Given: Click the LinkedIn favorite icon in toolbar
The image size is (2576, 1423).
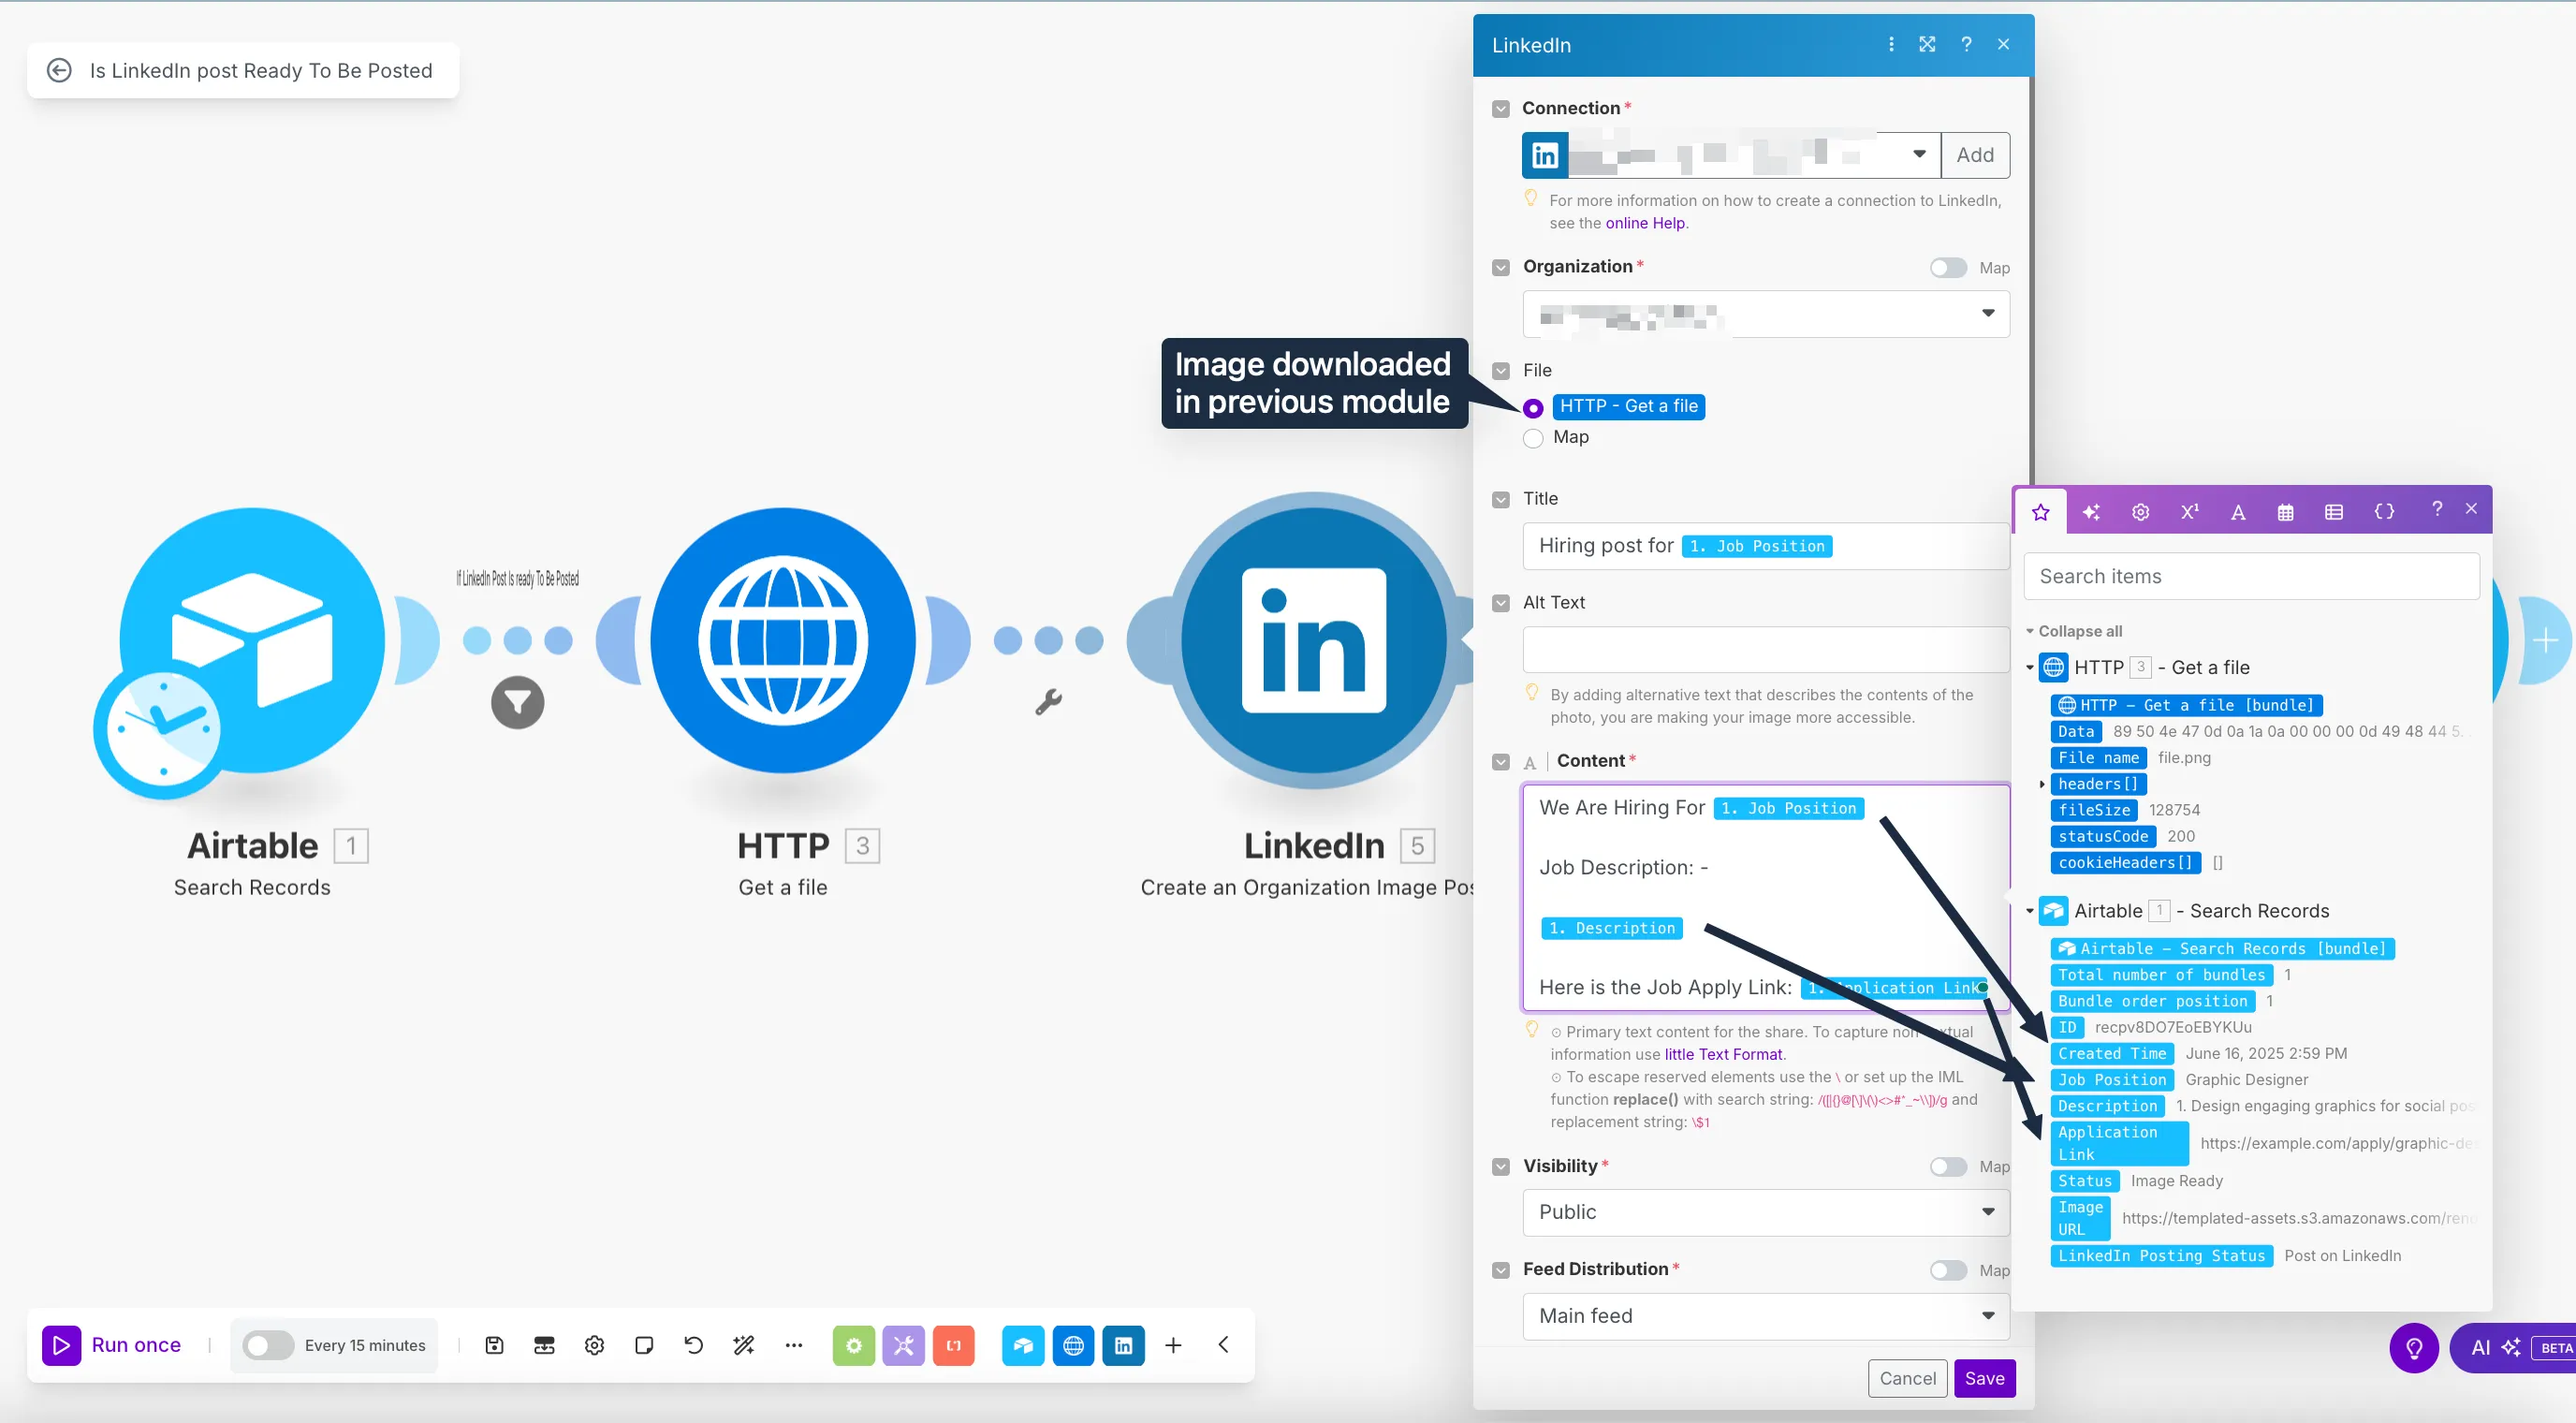Looking at the screenshot, I should pyautogui.click(x=1123, y=1345).
